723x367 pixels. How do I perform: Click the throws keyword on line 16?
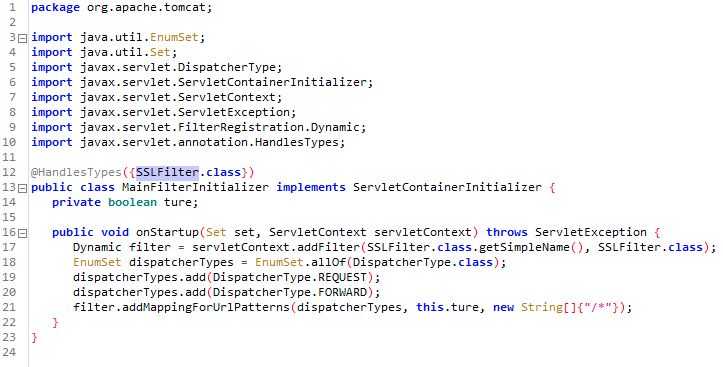click(507, 232)
